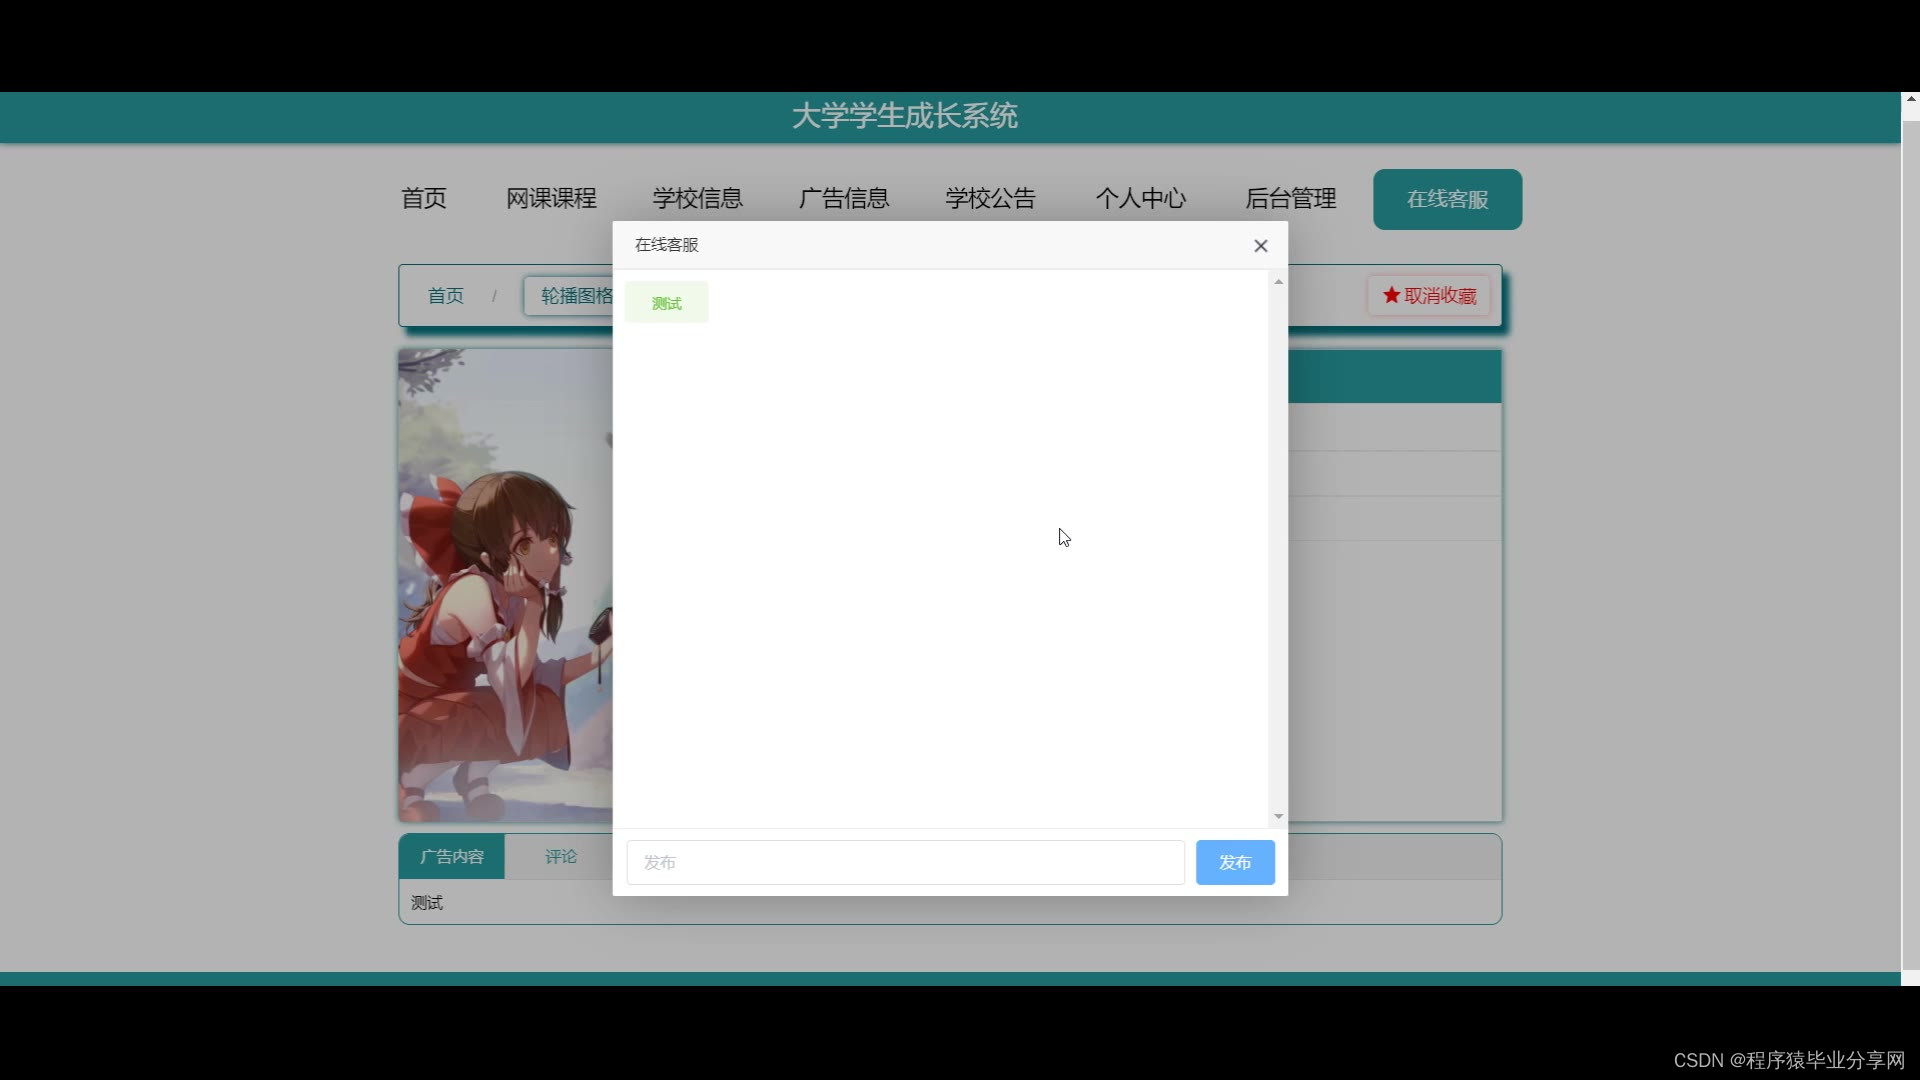Click the 测试 chat message bubble
This screenshot has height=1080, width=1920.
pyautogui.click(x=666, y=303)
